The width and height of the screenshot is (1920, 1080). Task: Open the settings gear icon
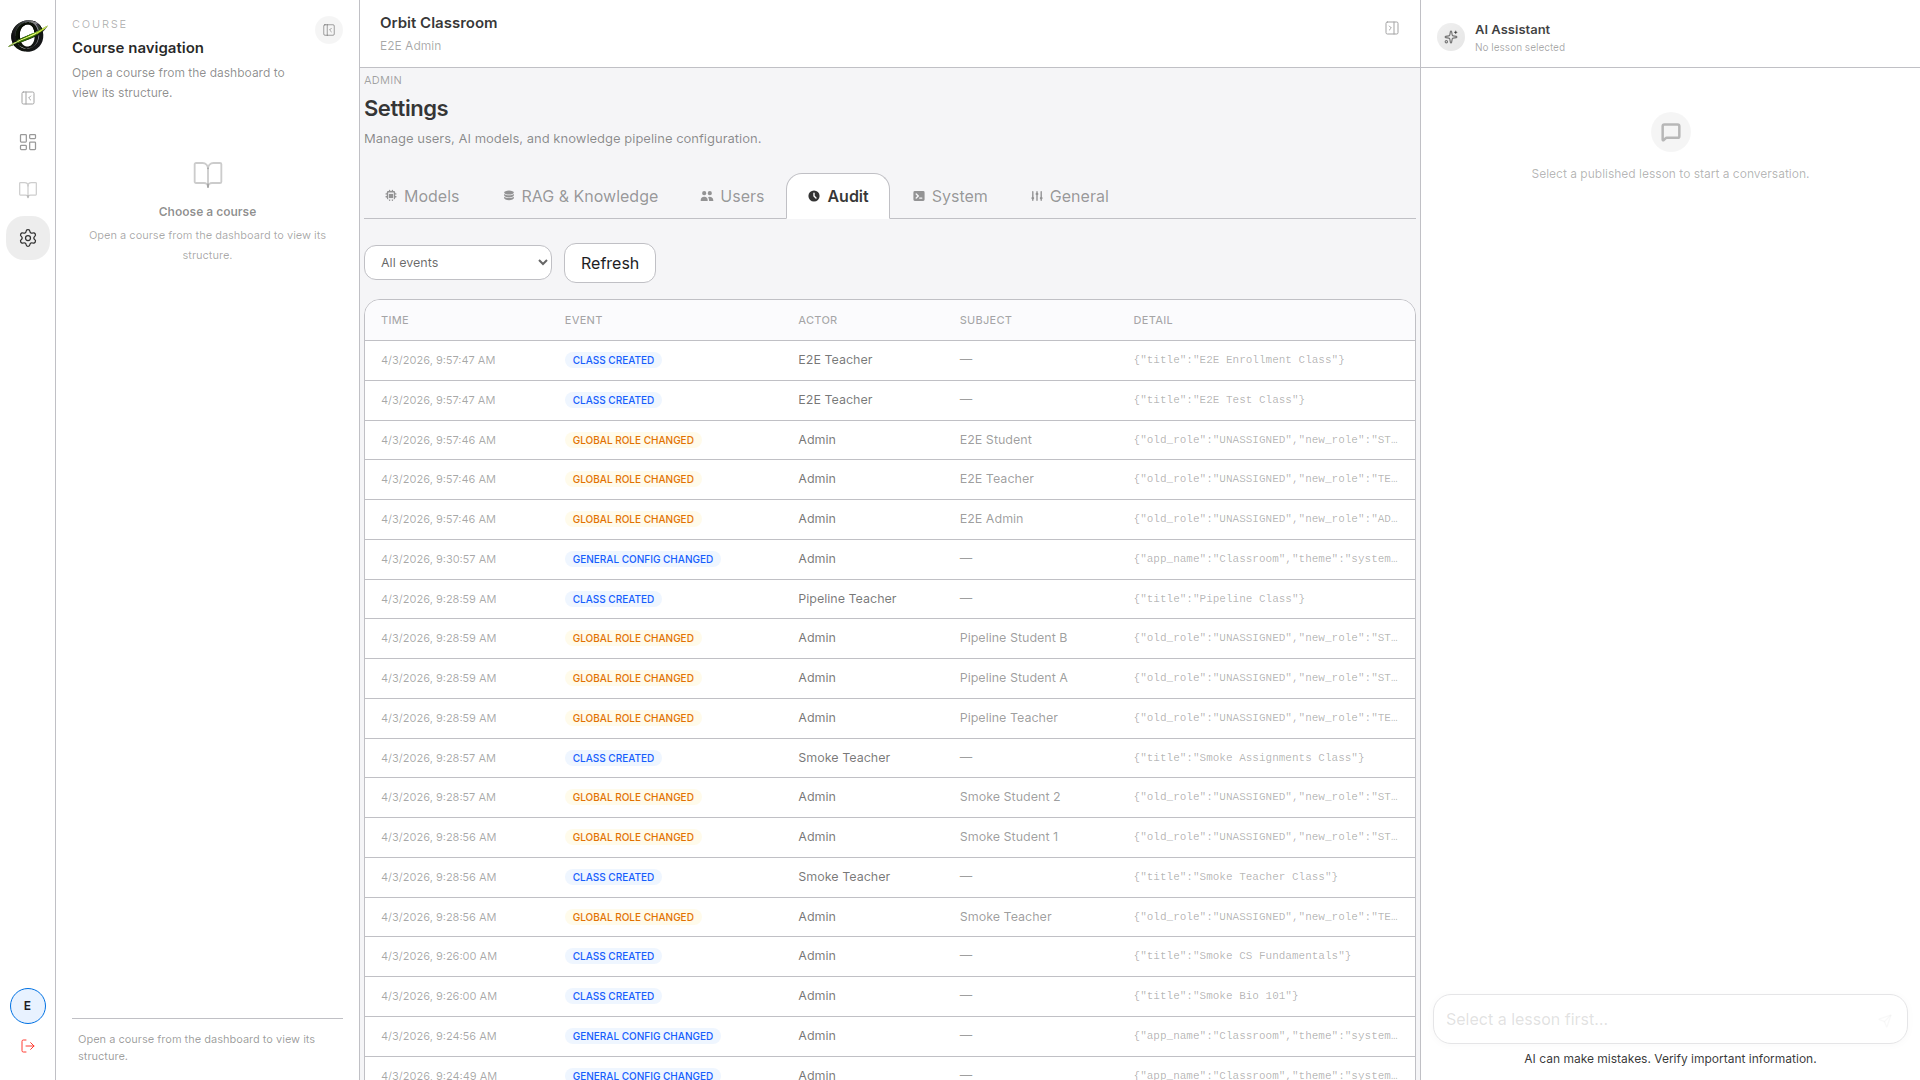28,238
